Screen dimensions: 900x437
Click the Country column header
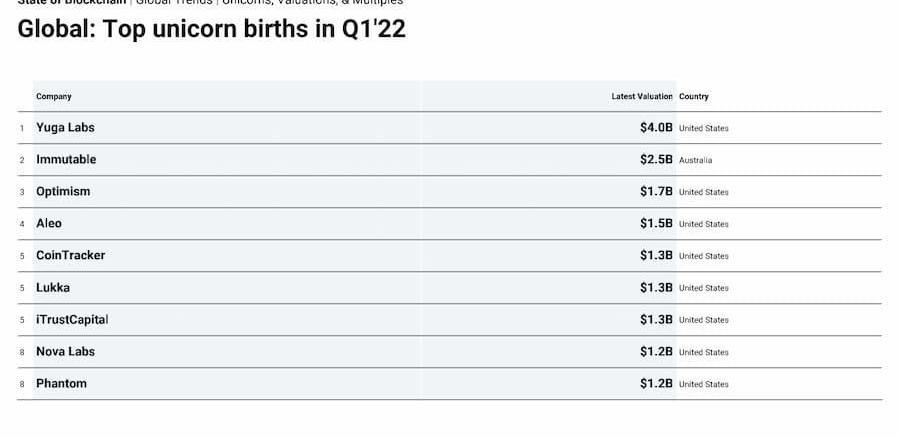[693, 96]
